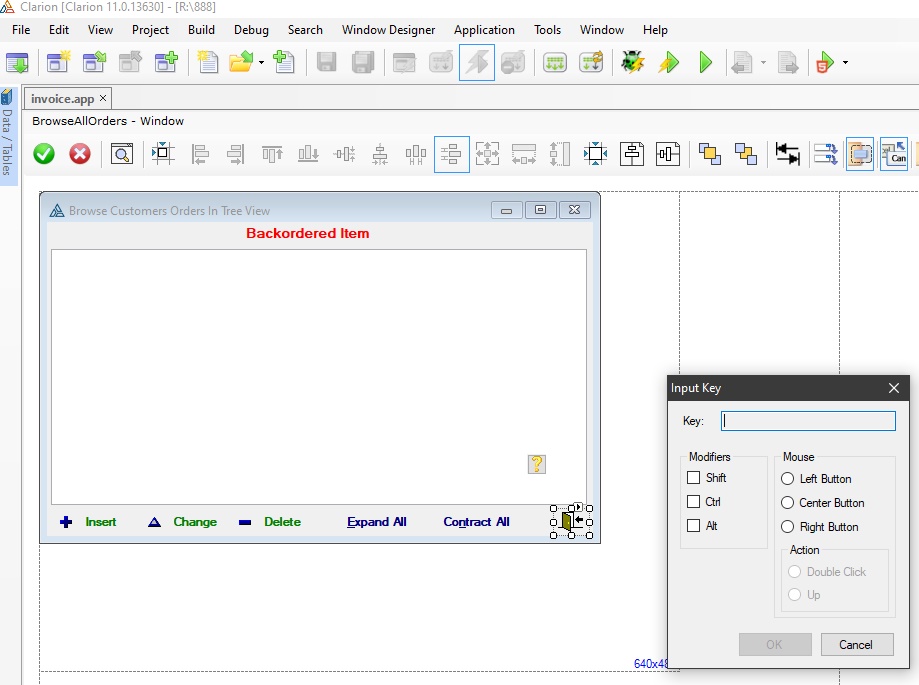
Task: Expand the HTML5 run dropdown arrow
Action: click(x=845, y=63)
